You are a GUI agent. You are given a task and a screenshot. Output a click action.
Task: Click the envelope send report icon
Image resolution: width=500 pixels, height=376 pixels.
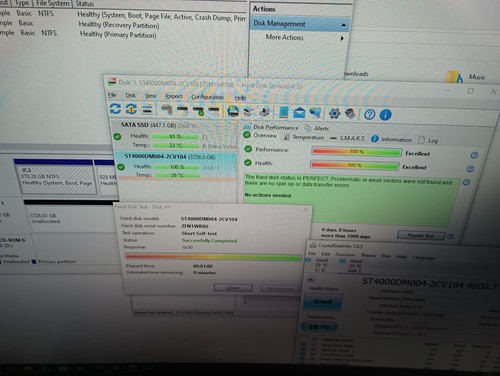click(299, 113)
